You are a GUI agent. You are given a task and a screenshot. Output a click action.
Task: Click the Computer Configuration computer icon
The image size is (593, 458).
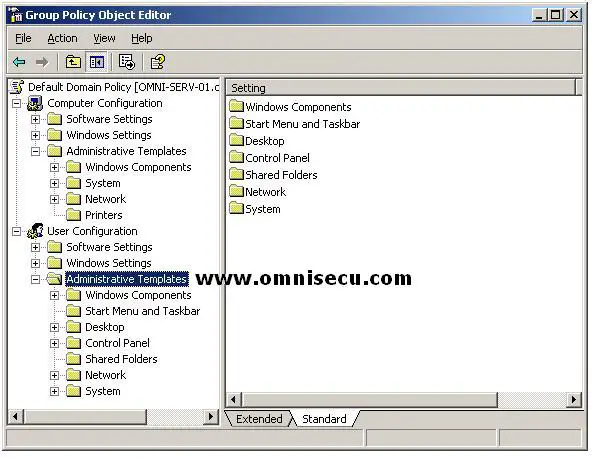pos(35,103)
